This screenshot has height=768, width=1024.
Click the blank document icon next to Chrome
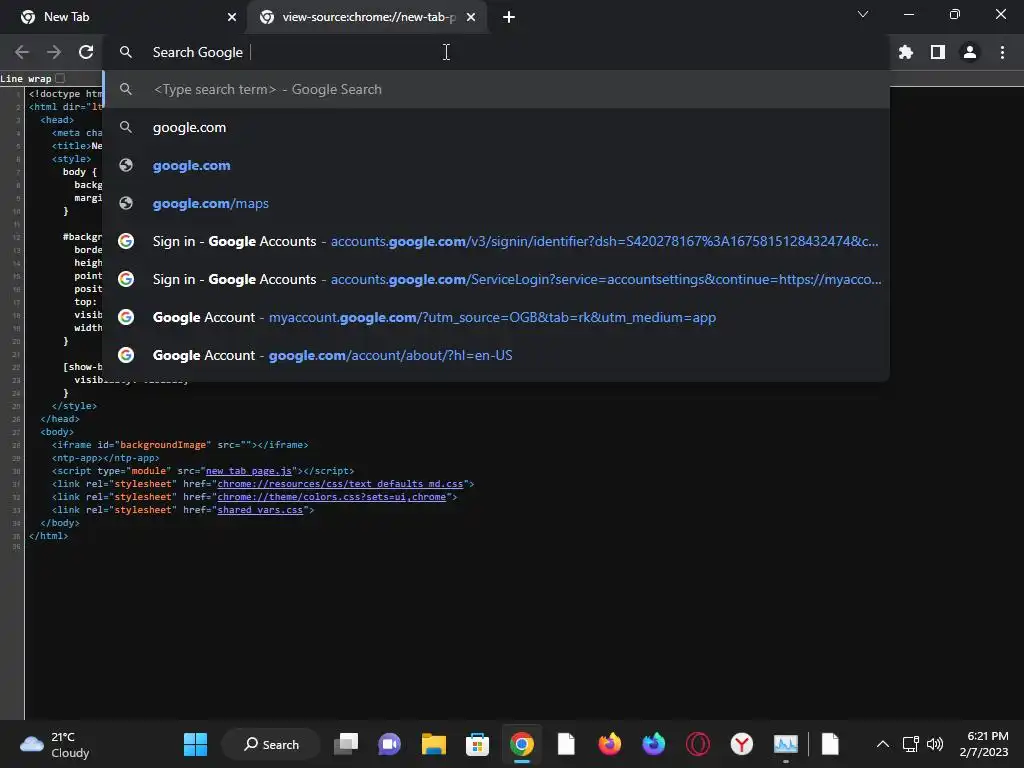(566, 744)
